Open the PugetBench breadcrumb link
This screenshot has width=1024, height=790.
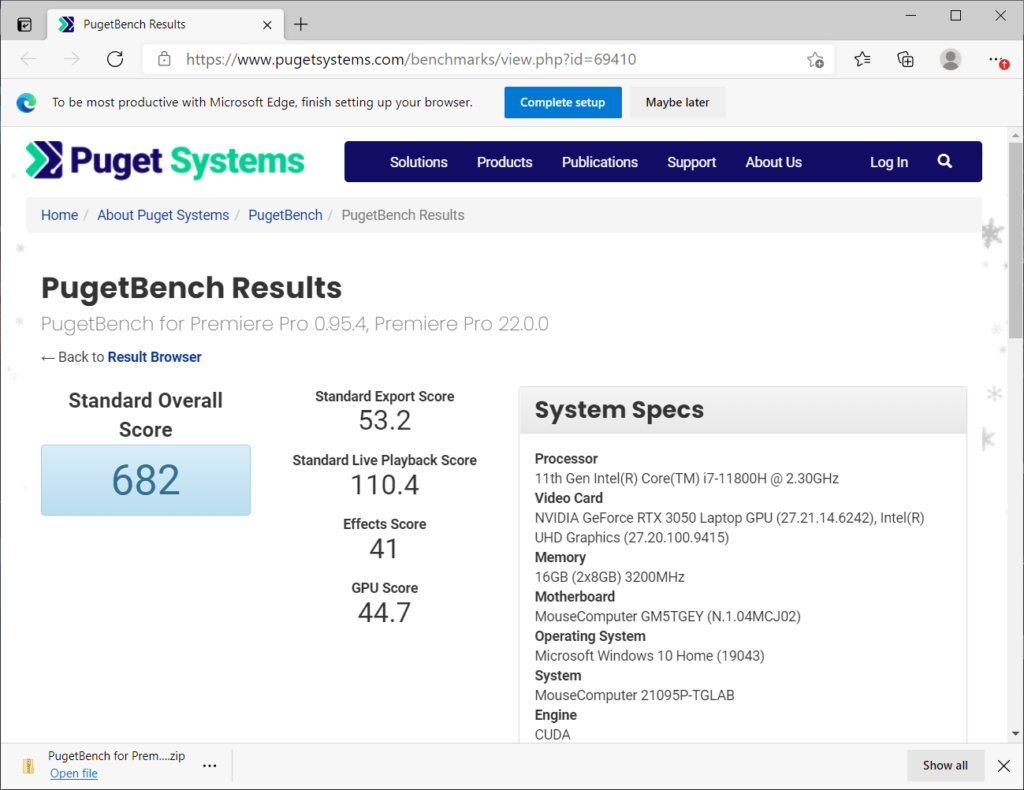click(x=285, y=215)
